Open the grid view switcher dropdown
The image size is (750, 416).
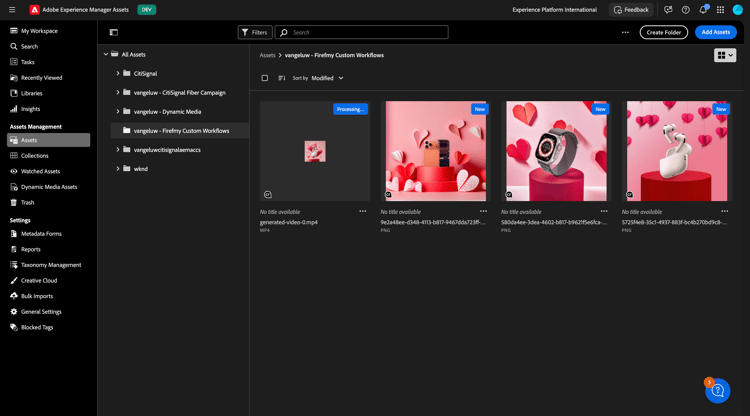coord(725,55)
